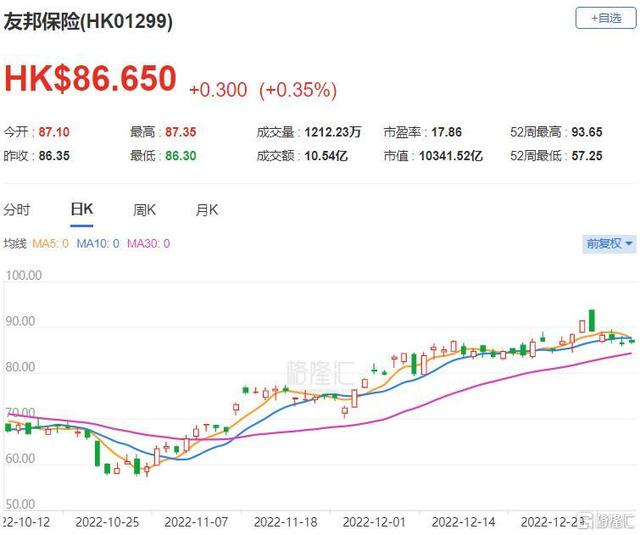Add stock via +自选 button
The image size is (640, 535).
pos(606,18)
